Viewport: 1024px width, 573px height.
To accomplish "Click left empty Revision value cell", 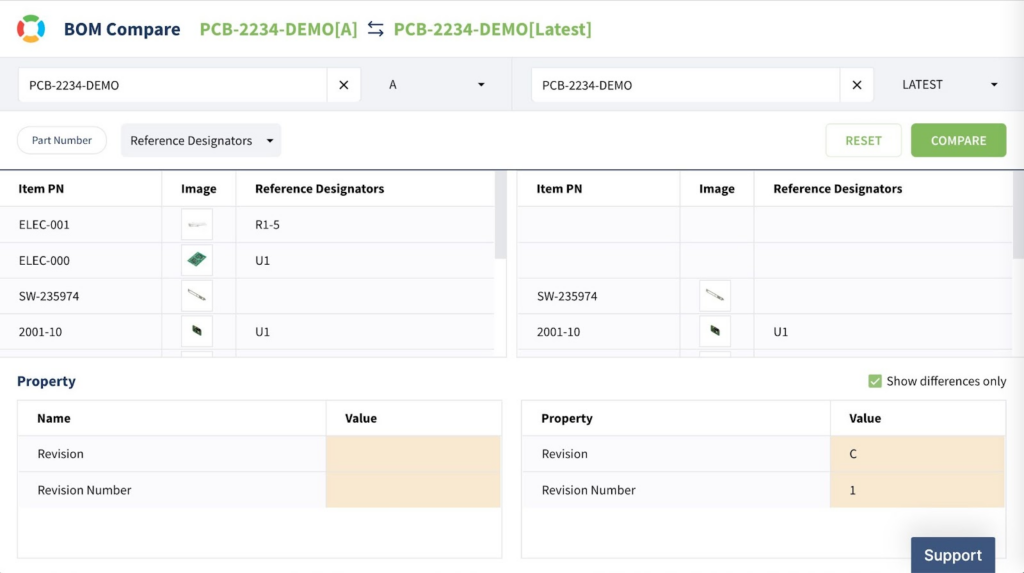I will 413,453.
